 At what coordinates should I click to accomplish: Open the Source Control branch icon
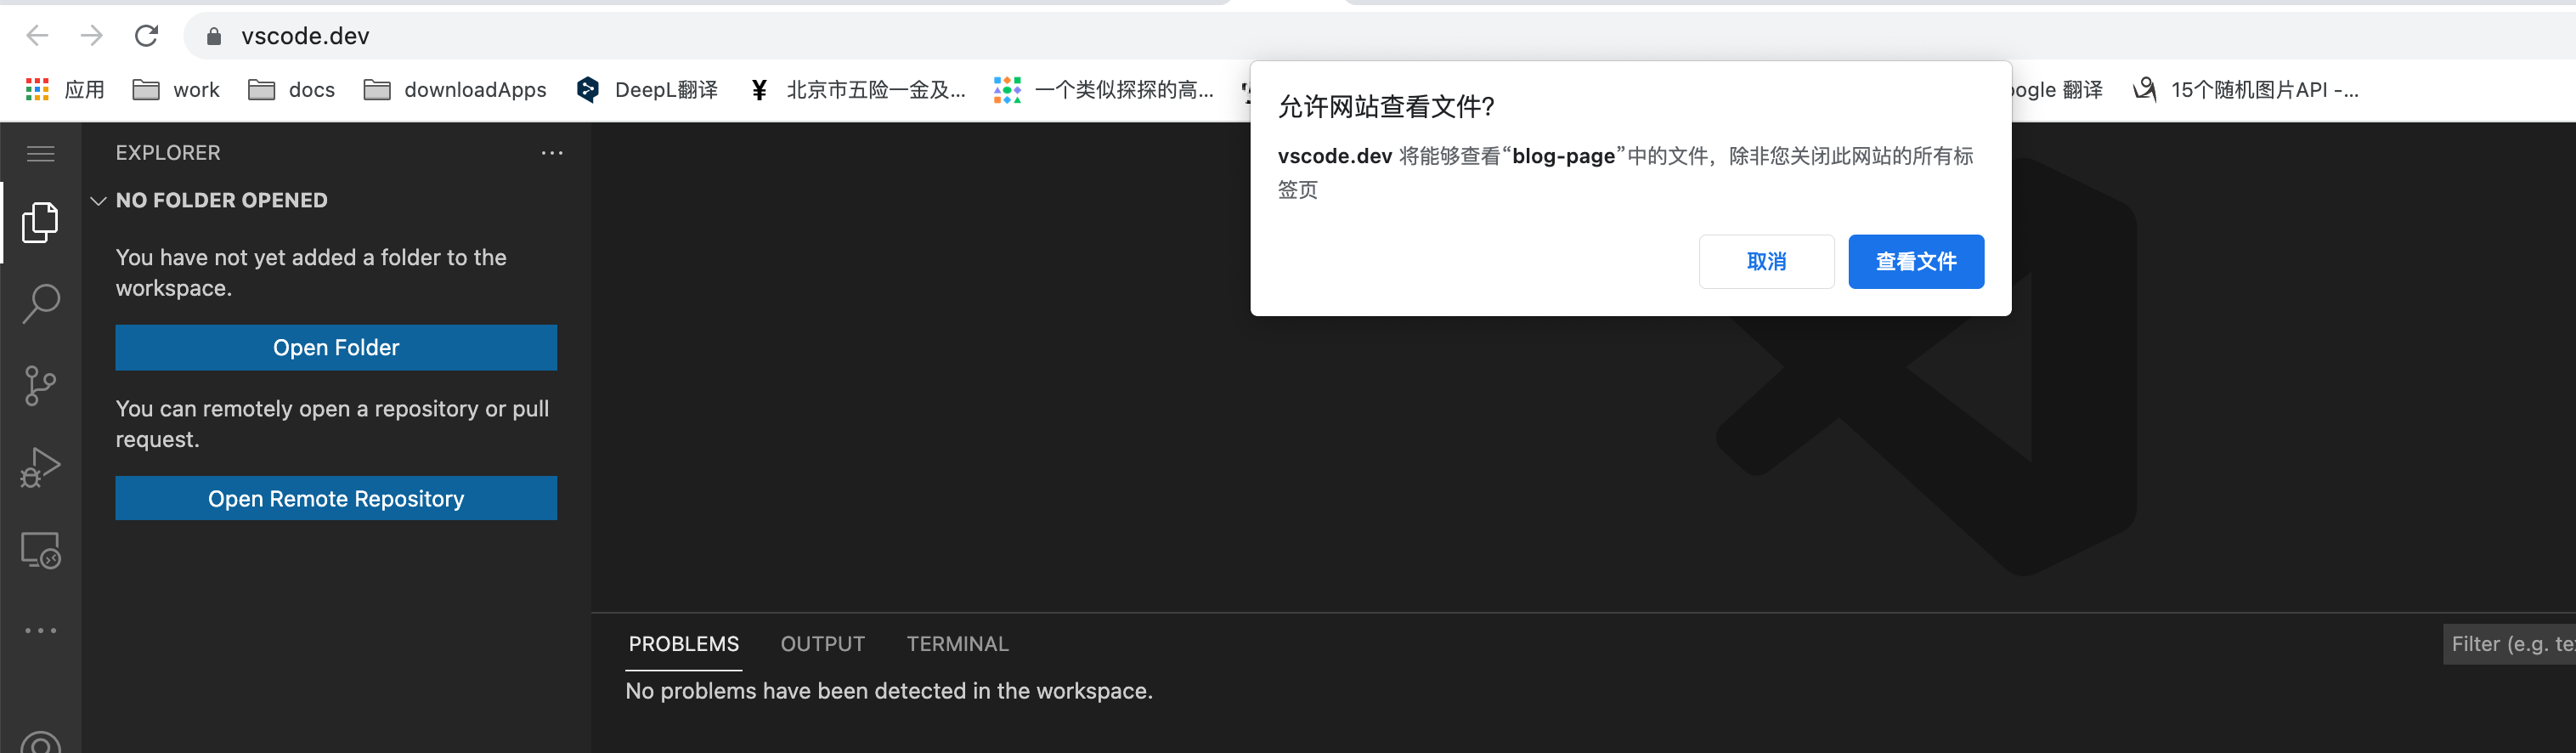pyautogui.click(x=40, y=385)
